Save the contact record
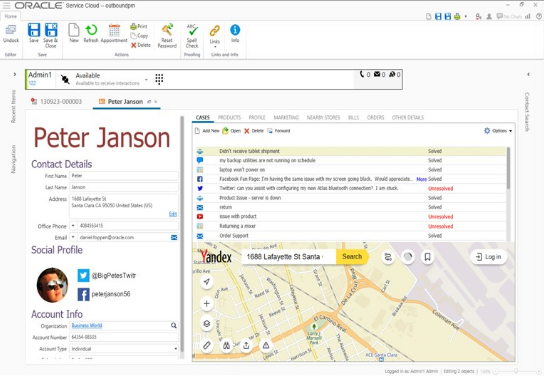 point(34,33)
